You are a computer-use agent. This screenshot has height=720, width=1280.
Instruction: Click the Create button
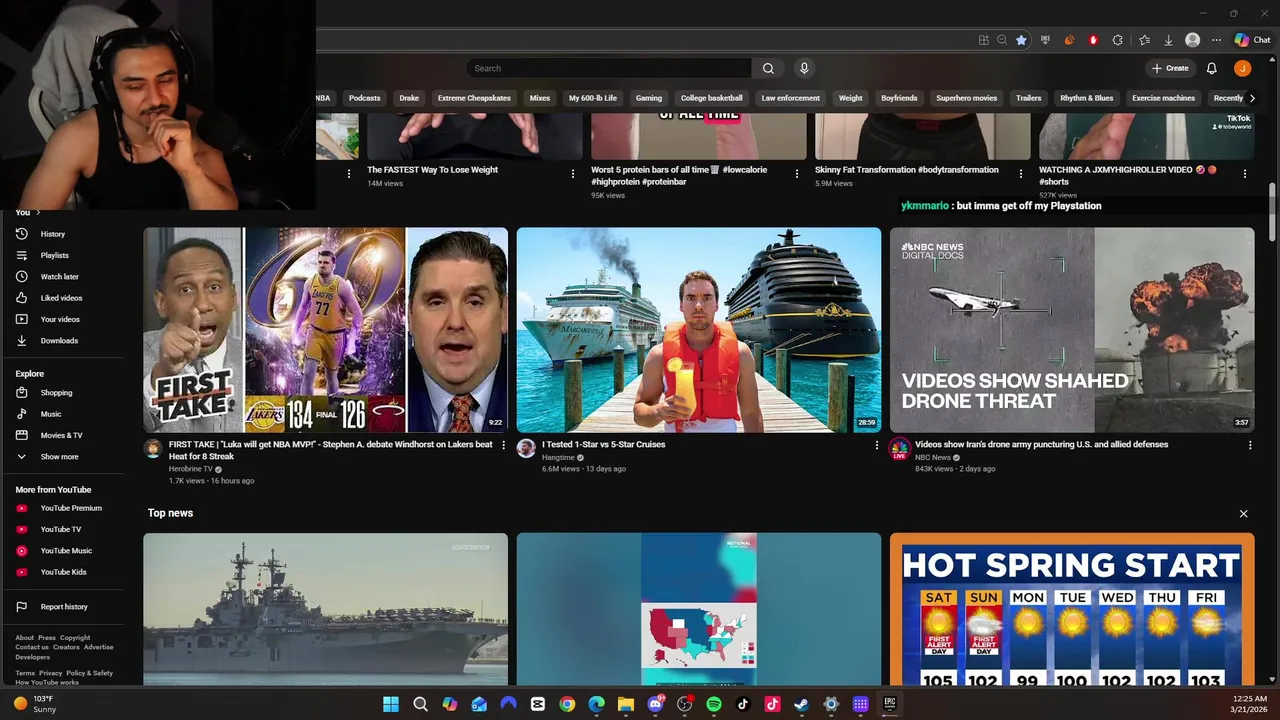point(1170,68)
